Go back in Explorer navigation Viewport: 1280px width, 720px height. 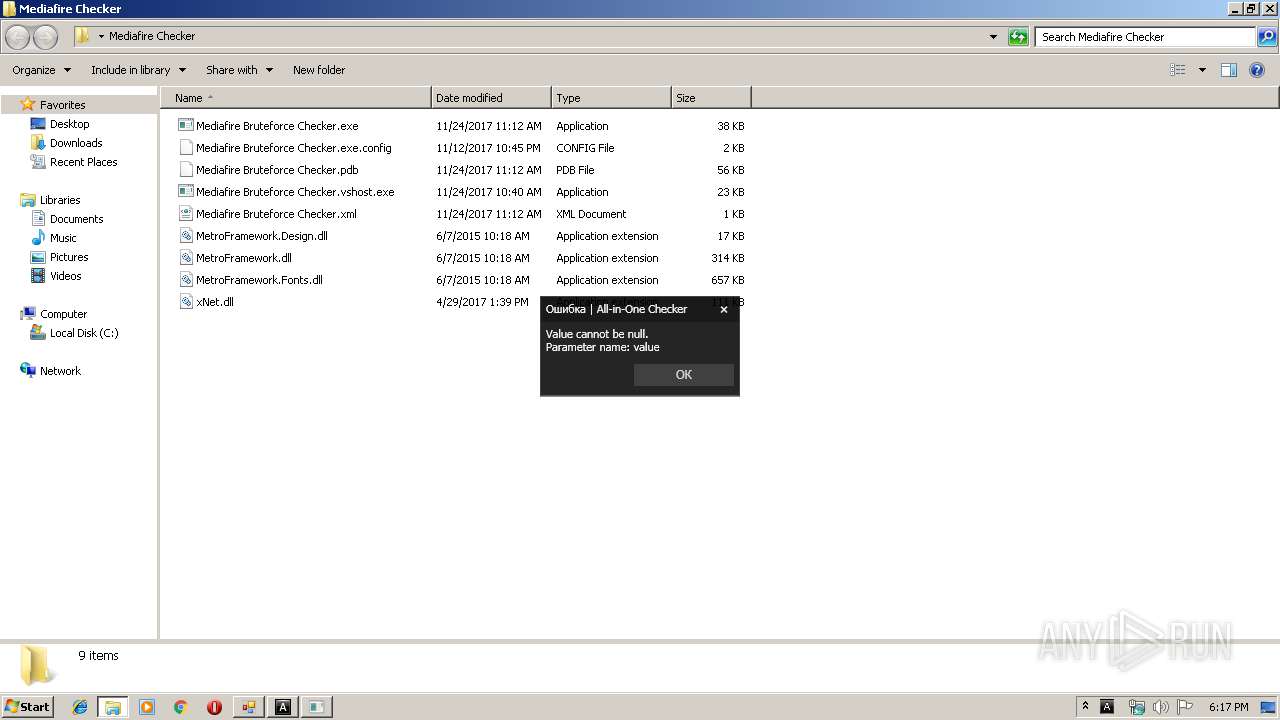click(x=18, y=37)
